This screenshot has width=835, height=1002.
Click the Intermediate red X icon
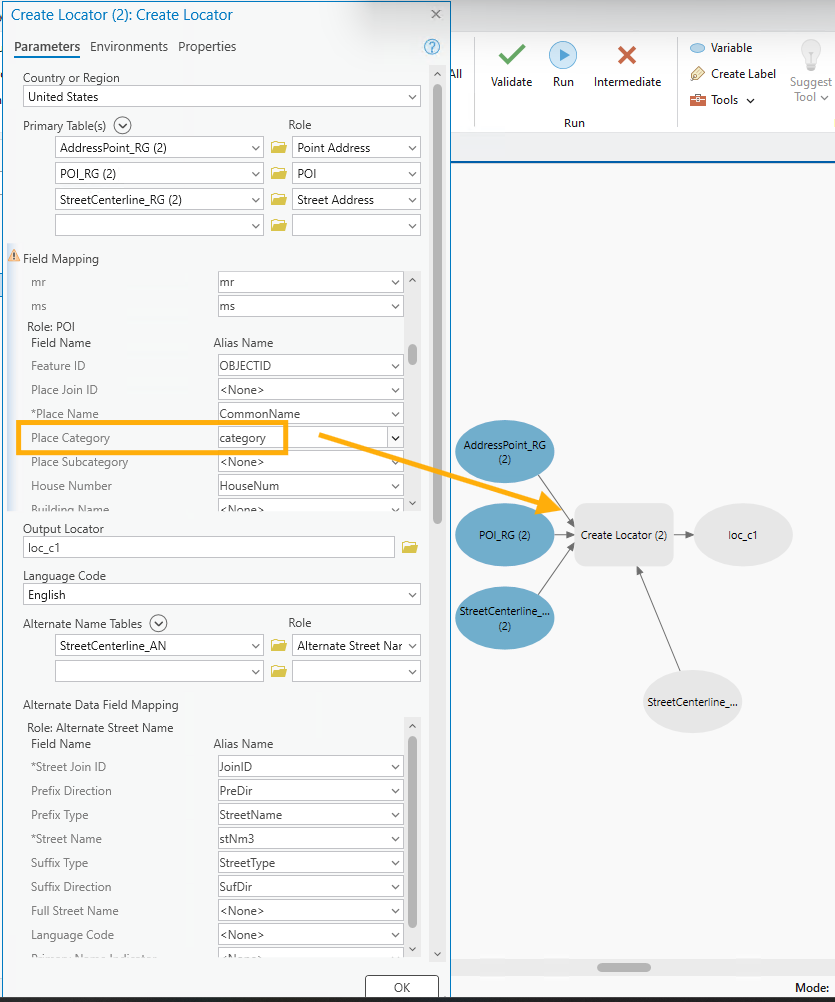click(627, 56)
